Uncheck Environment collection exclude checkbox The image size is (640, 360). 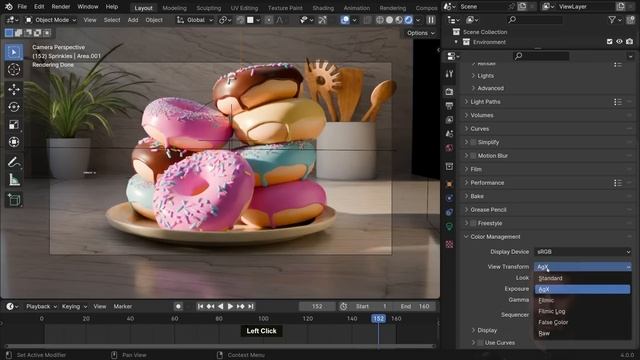pos(609,42)
